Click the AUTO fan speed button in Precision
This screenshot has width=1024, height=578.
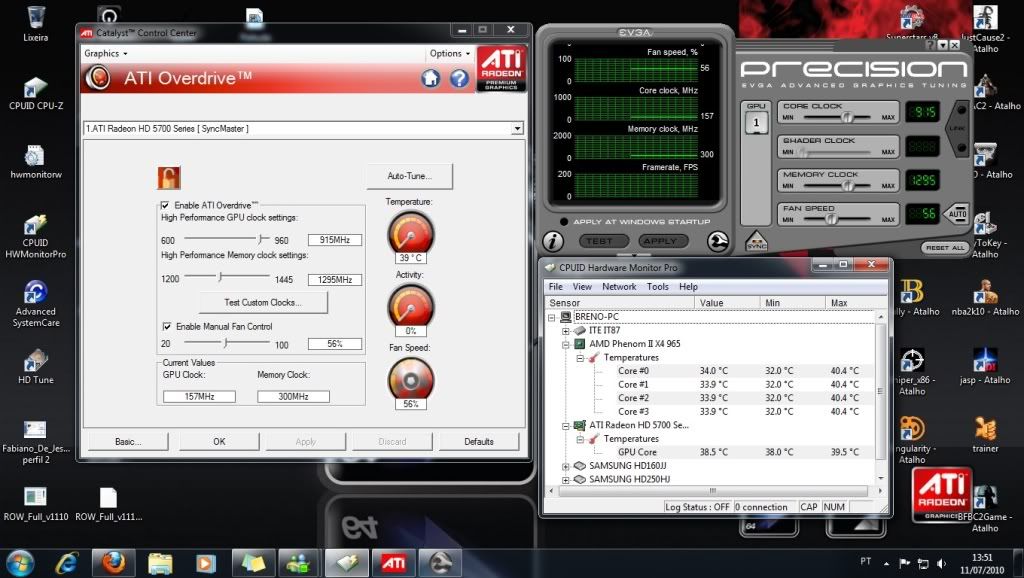(957, 214)
